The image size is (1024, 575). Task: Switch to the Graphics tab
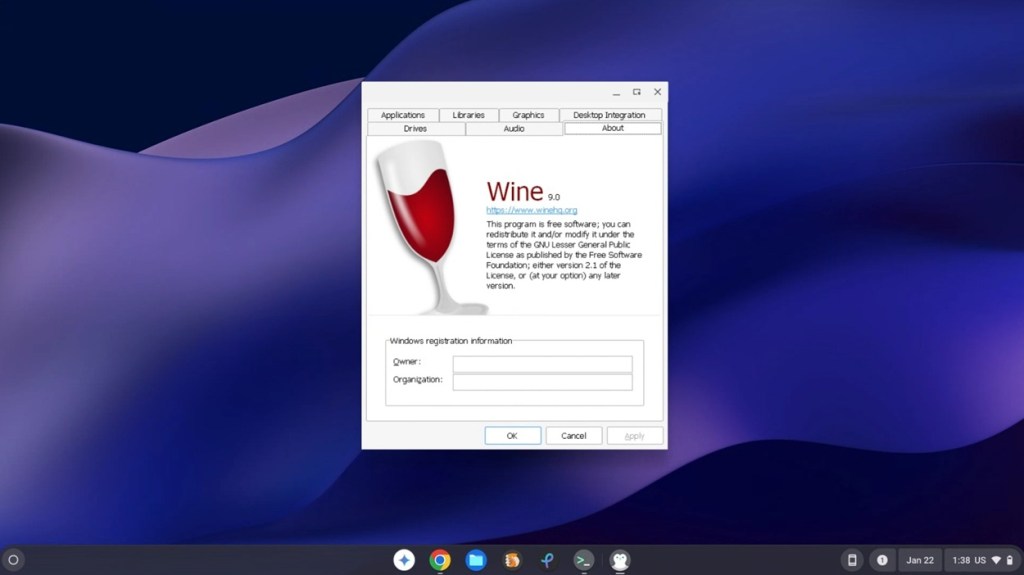[x=528, y=115]
